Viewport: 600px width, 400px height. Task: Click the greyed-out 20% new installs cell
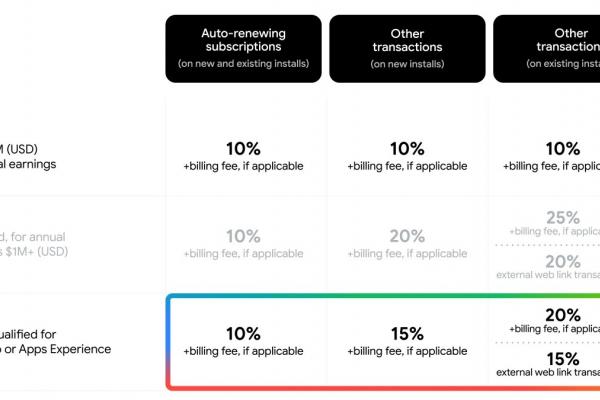coord(407,243)
